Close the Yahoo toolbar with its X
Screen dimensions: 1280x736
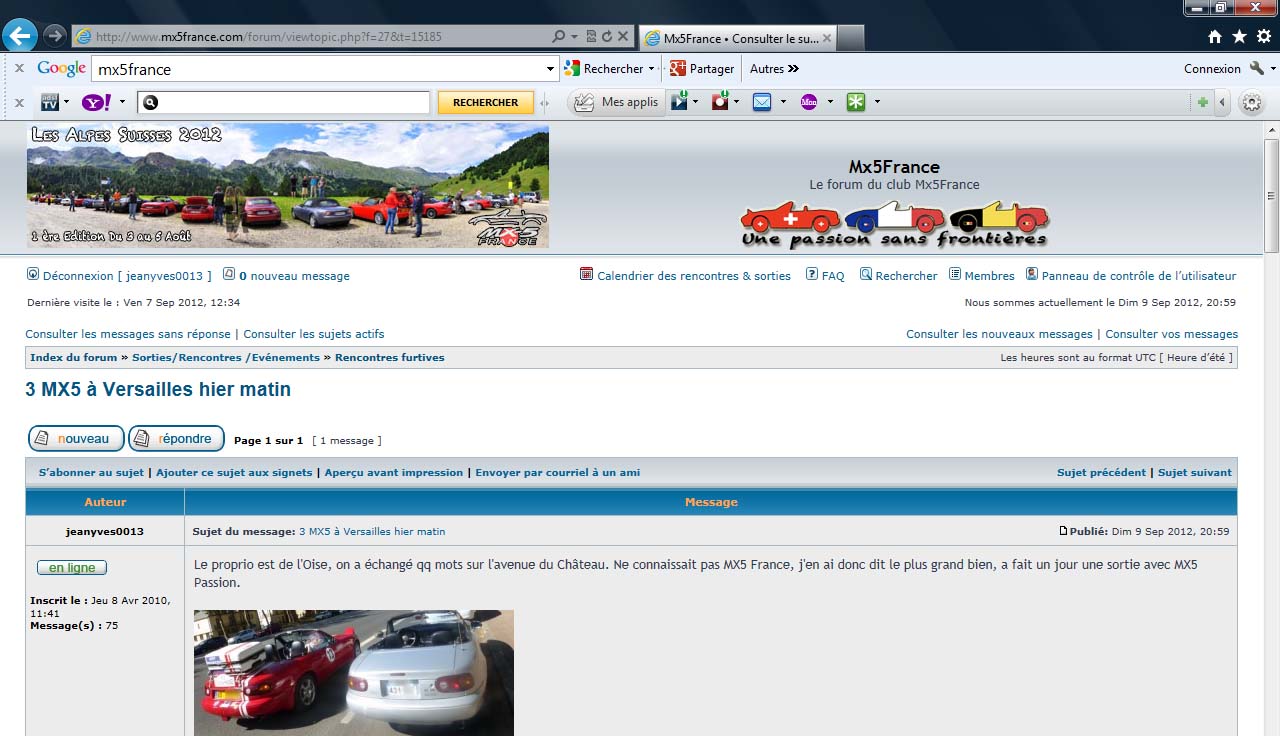point(19,102)
